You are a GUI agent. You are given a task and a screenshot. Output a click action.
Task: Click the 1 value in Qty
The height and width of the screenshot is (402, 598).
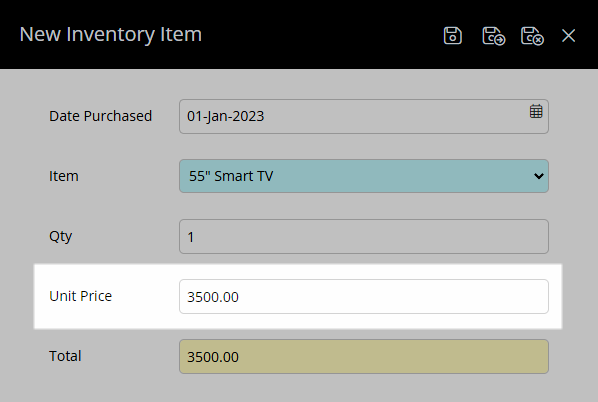(x=191, y=237)
